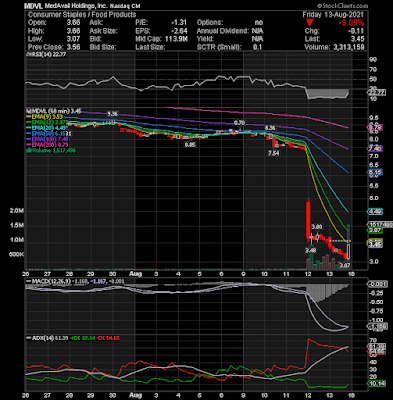The height and width of the screenshot is (400, 393).
Task: Click the blue EMA(50) legend line marker
Action: (29, 133)
